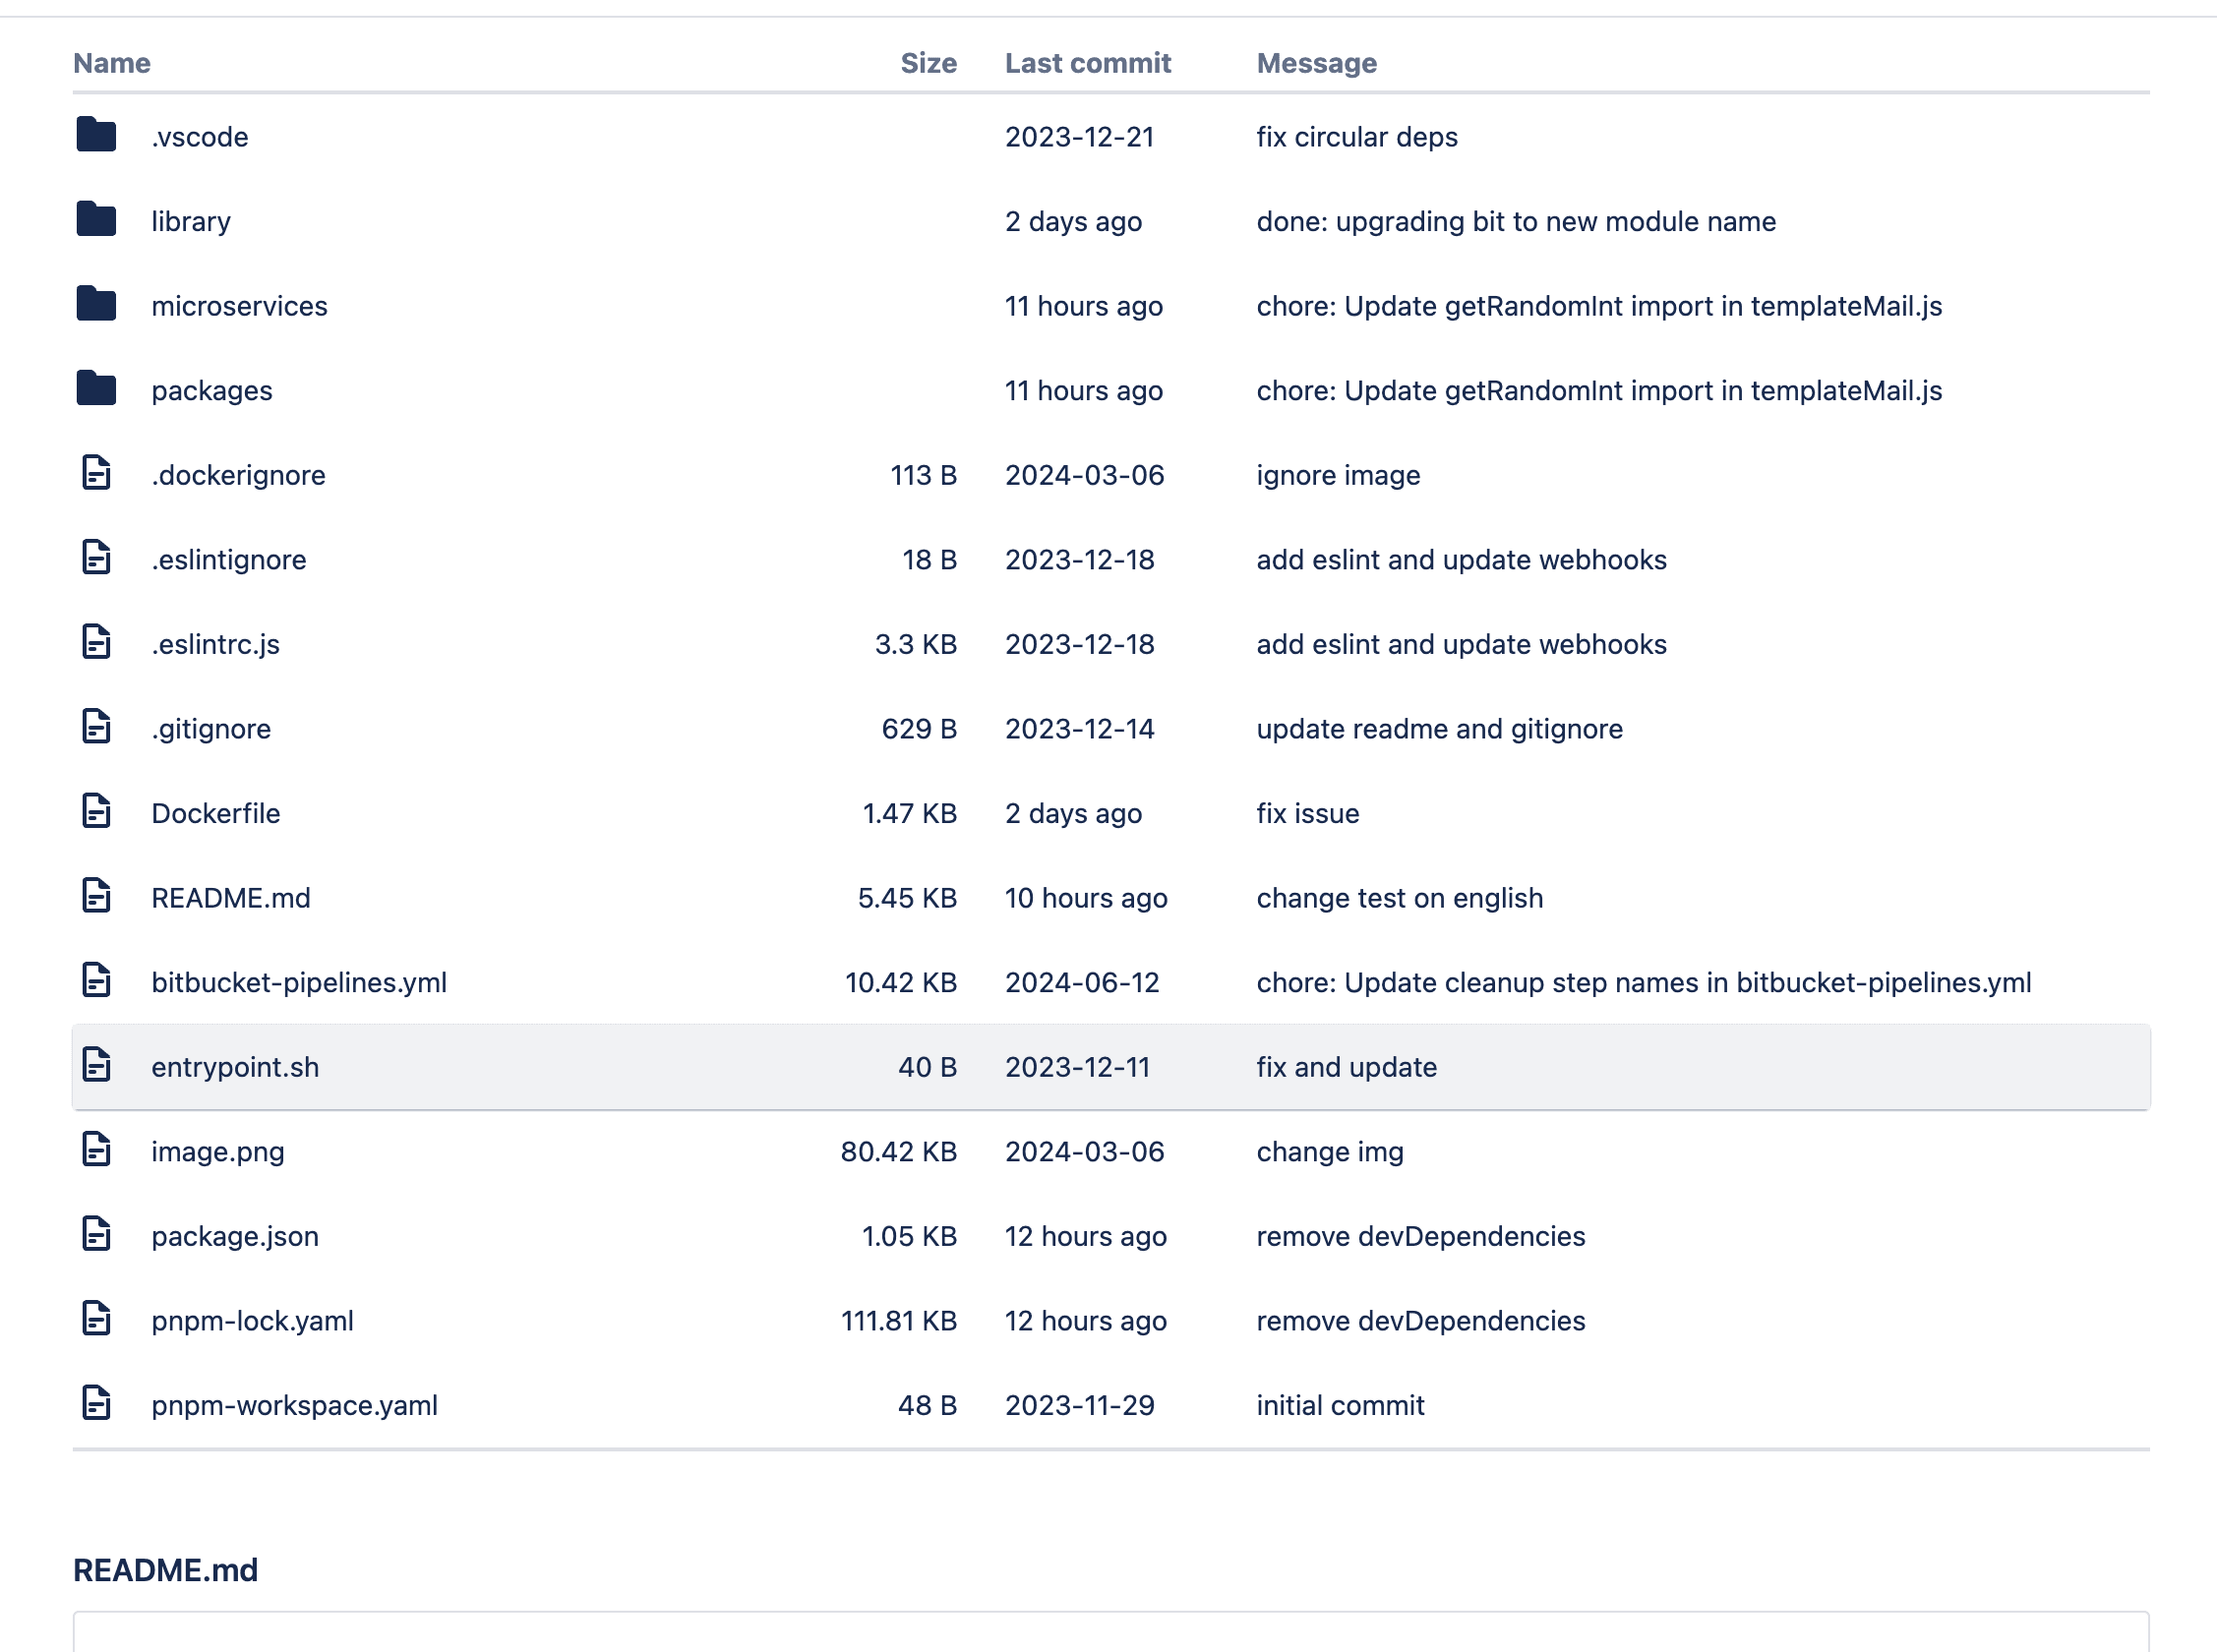Click the library folder icon
2217x1652 pixels.
click(x=95, y=220)
